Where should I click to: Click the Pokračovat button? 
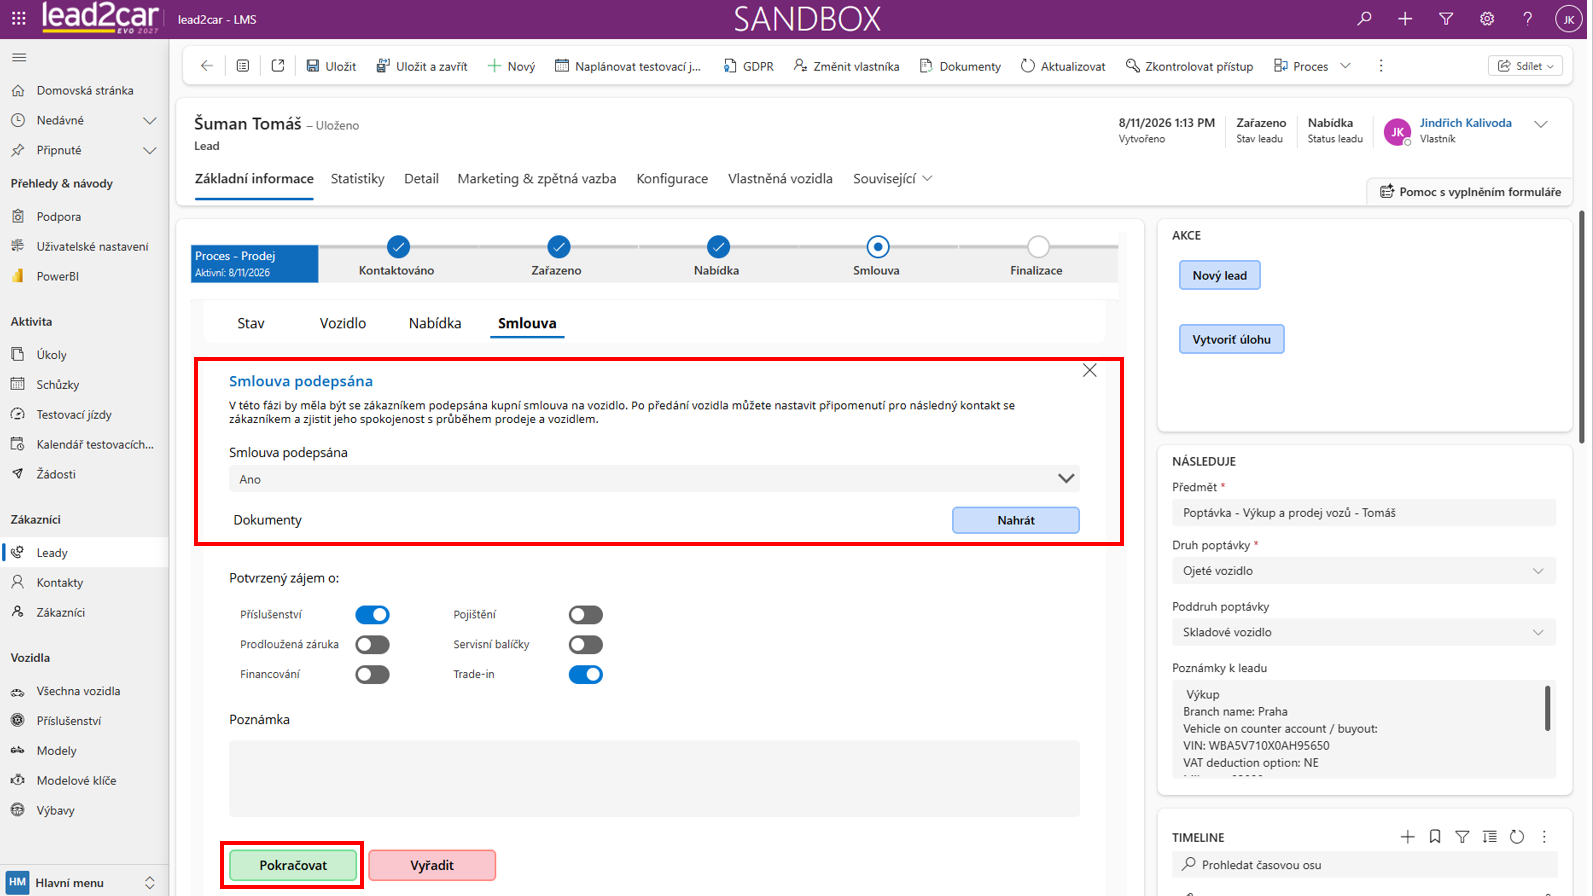293,865
